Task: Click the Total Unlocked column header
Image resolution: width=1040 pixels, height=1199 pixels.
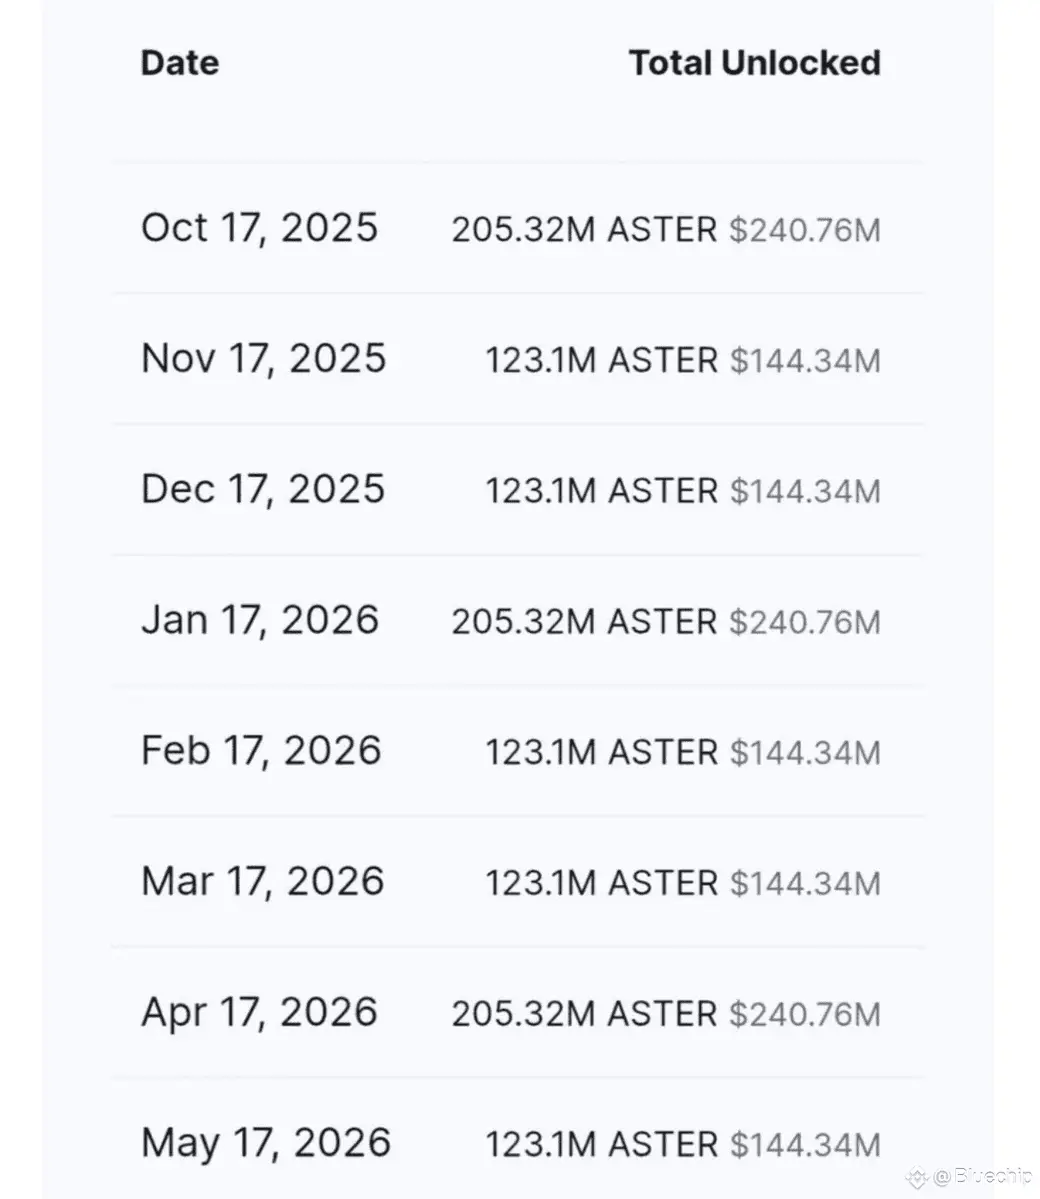Action: (x=755, y=63)
